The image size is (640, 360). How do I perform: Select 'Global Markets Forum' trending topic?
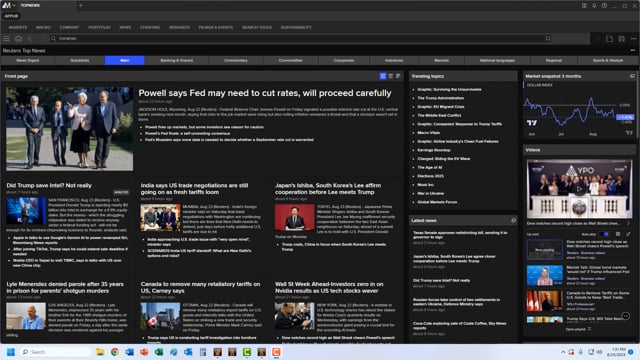coord(437,202)
